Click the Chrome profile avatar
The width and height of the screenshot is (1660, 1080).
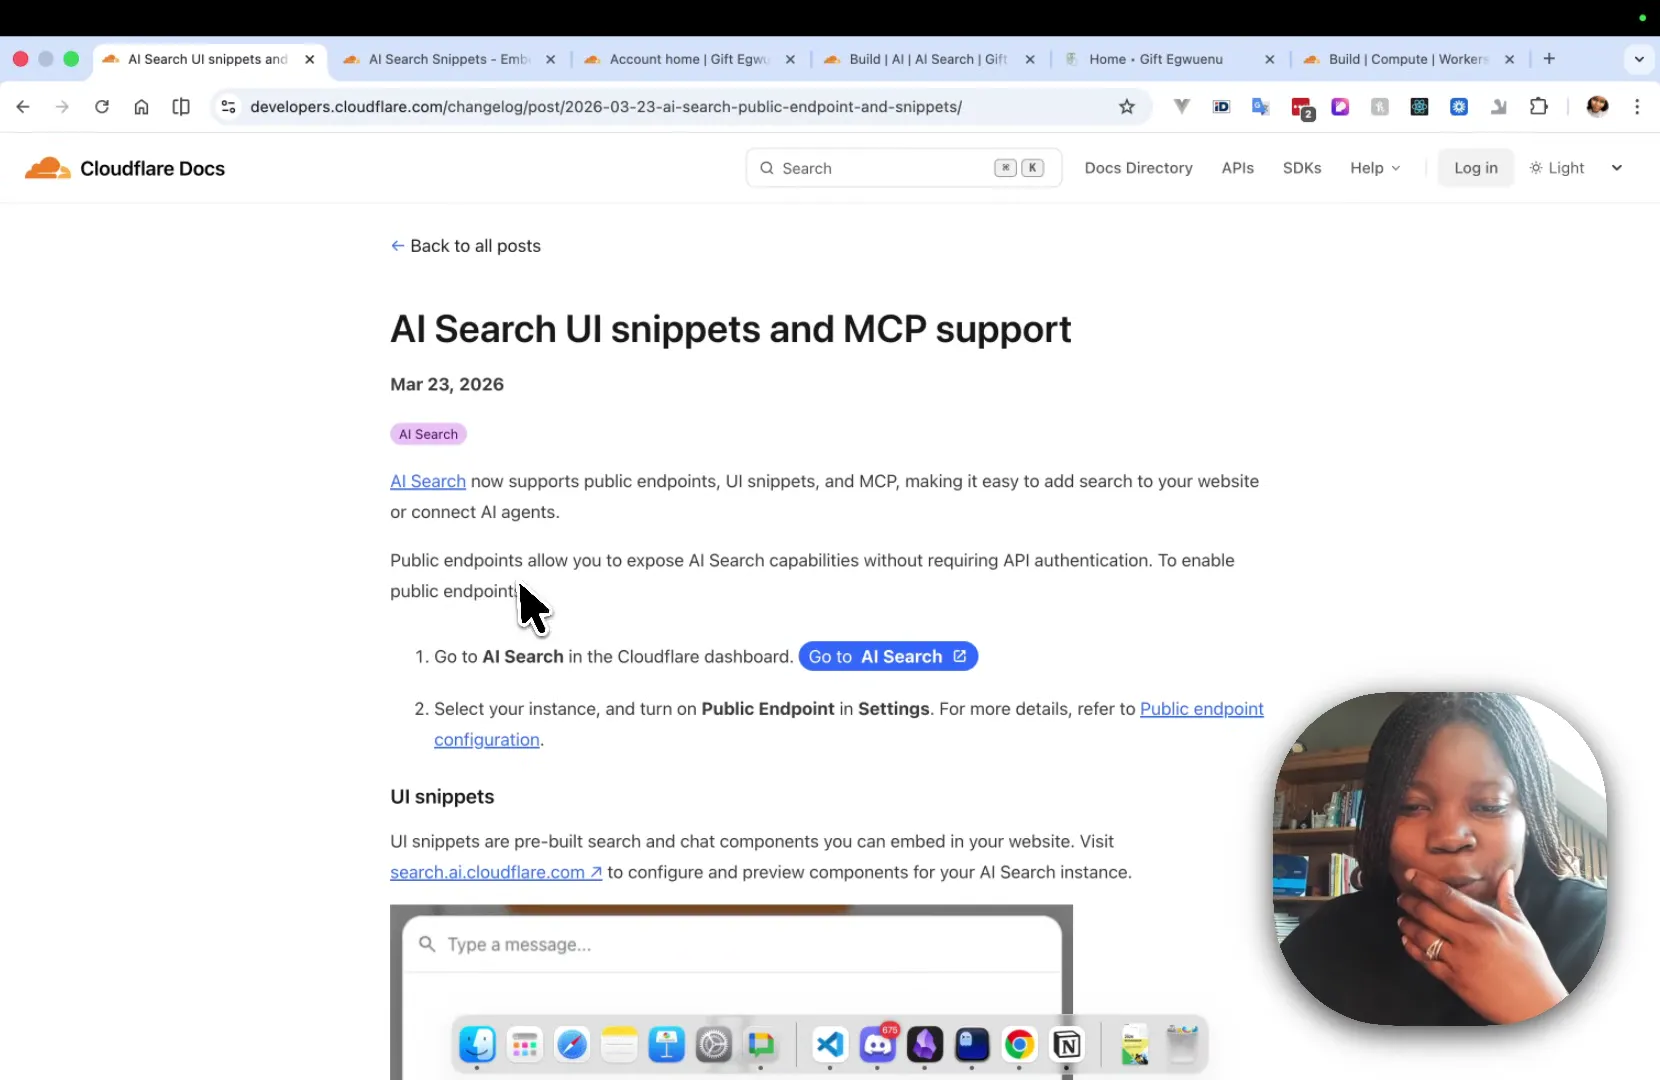(1598, 107)
